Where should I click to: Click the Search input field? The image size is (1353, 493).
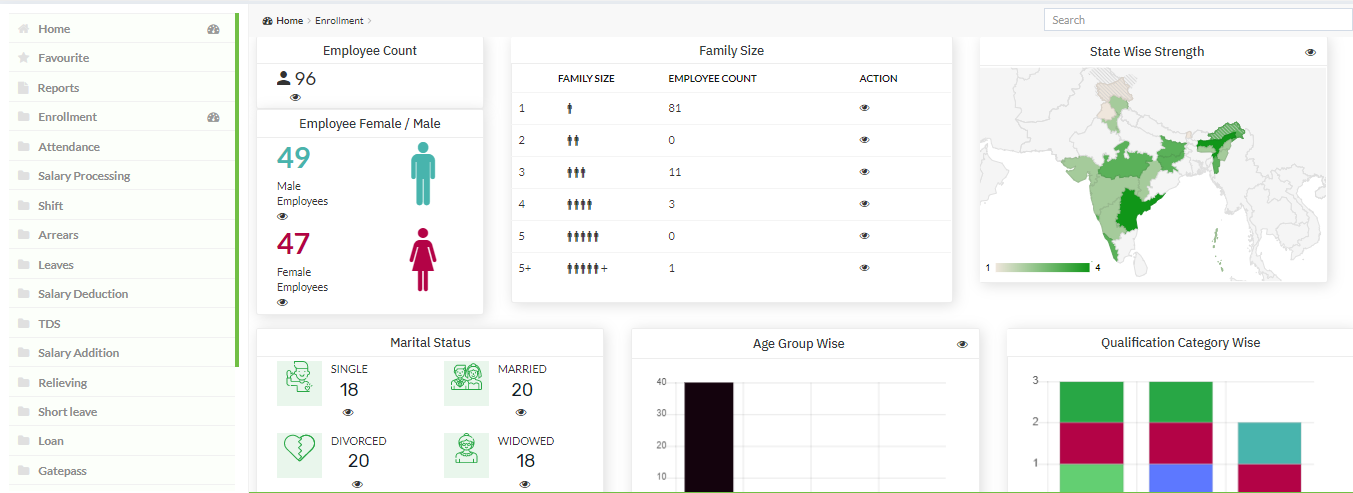coord(1198,20)
